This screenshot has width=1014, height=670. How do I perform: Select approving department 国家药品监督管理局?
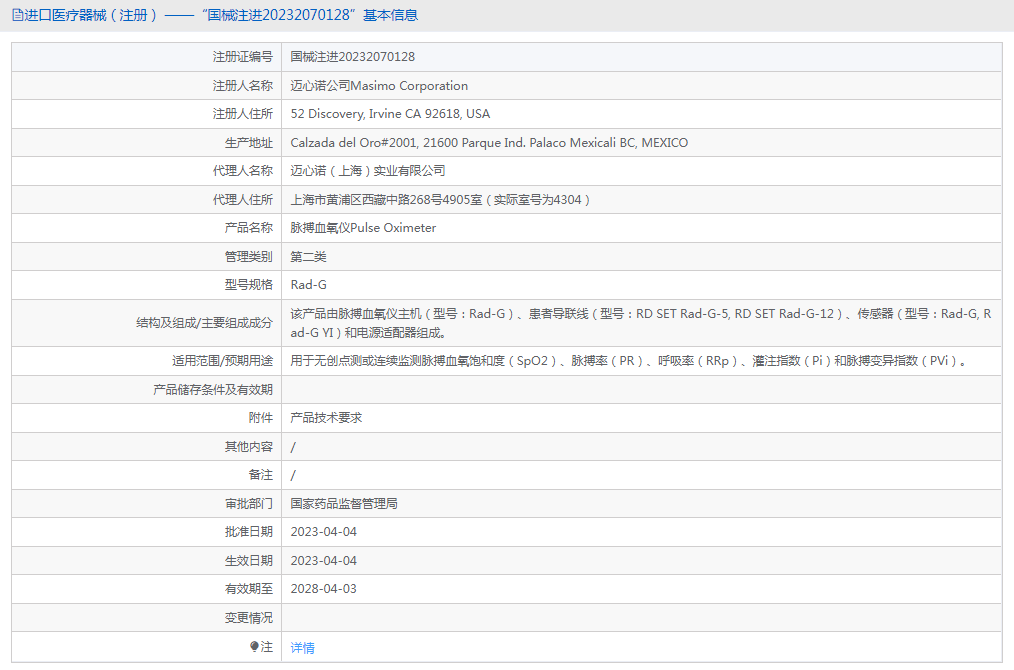coord(343,503)
